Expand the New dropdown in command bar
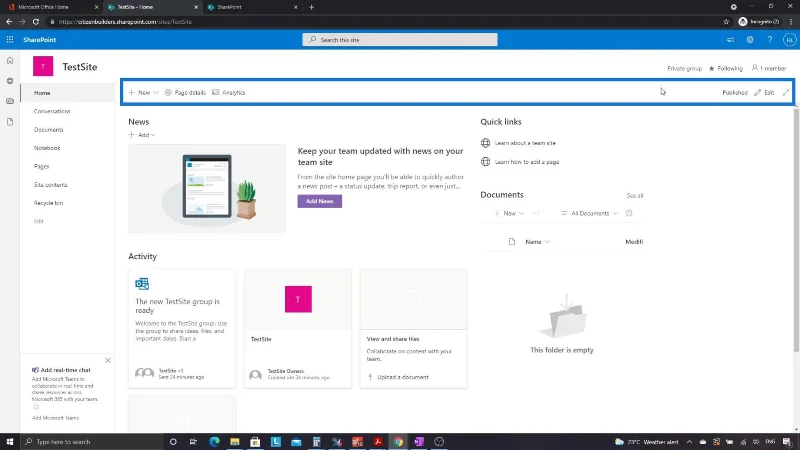The width and height of the screenshot is (800, 450). (x=143, y=92)
